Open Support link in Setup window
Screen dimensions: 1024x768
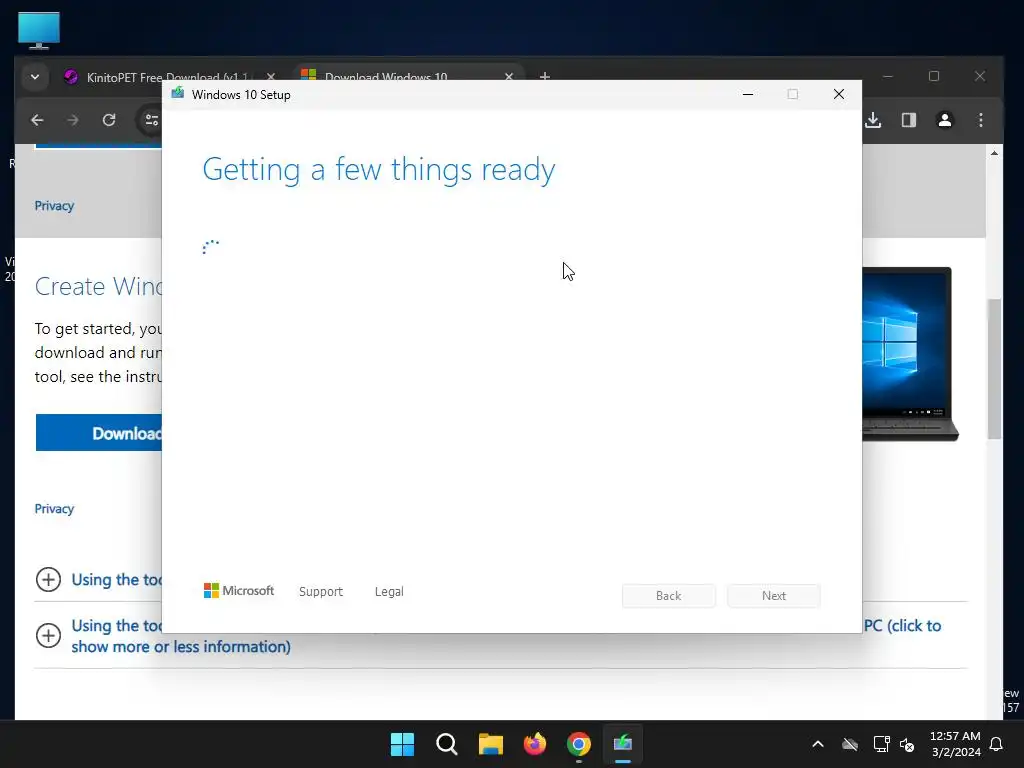321,592
